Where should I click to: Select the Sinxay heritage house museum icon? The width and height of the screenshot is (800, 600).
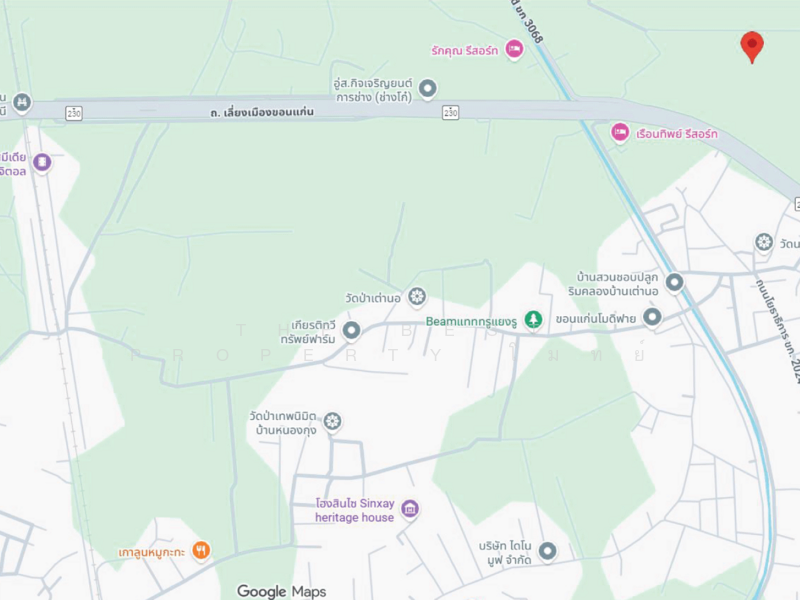(x=410, y=508)
